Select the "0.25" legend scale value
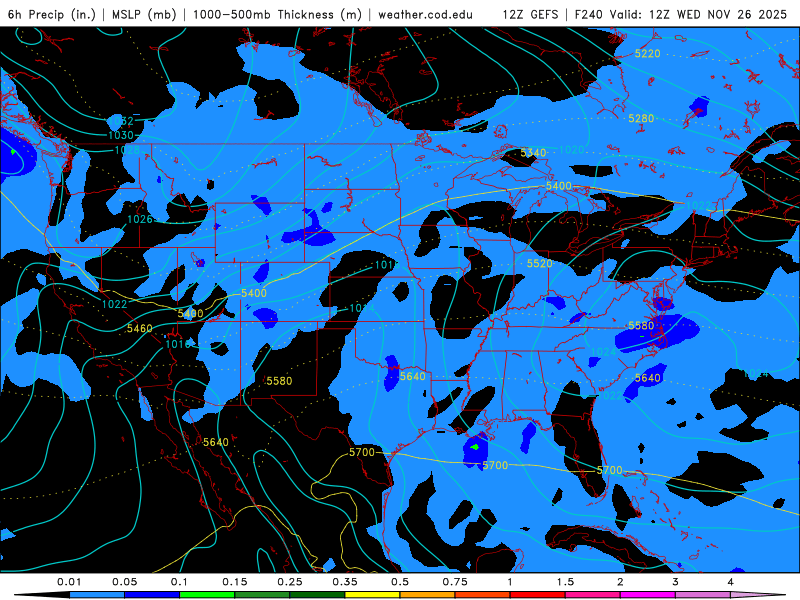 click(290, 582)
